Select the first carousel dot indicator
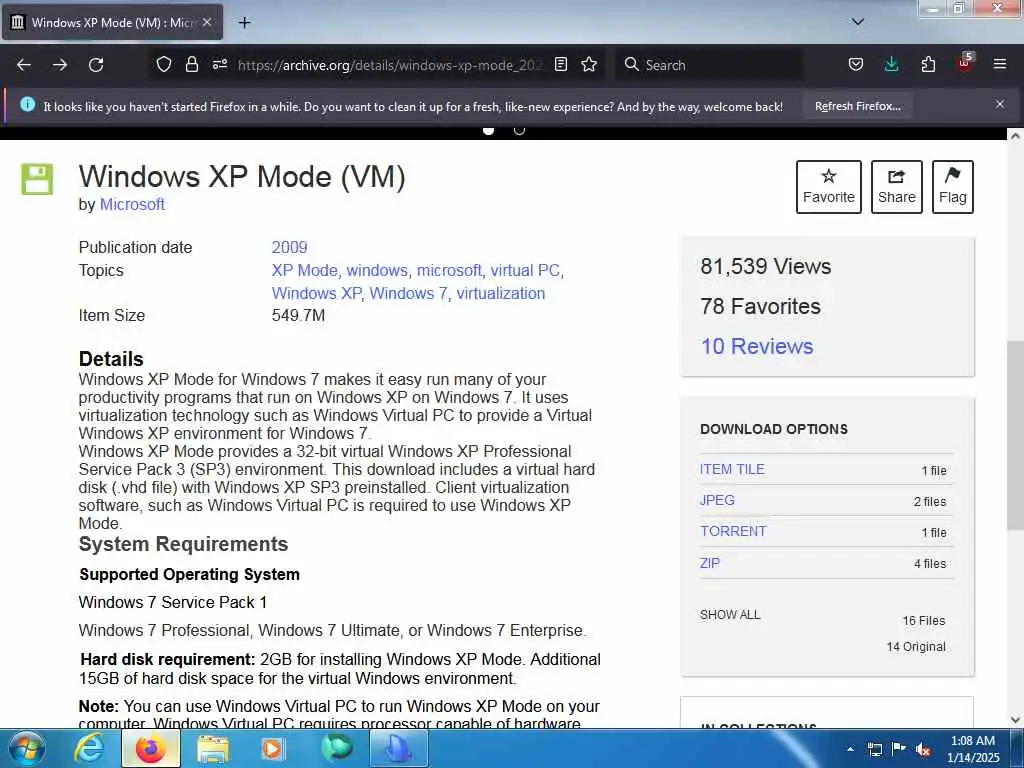1024x768 pixels. (x=488, y=130)
